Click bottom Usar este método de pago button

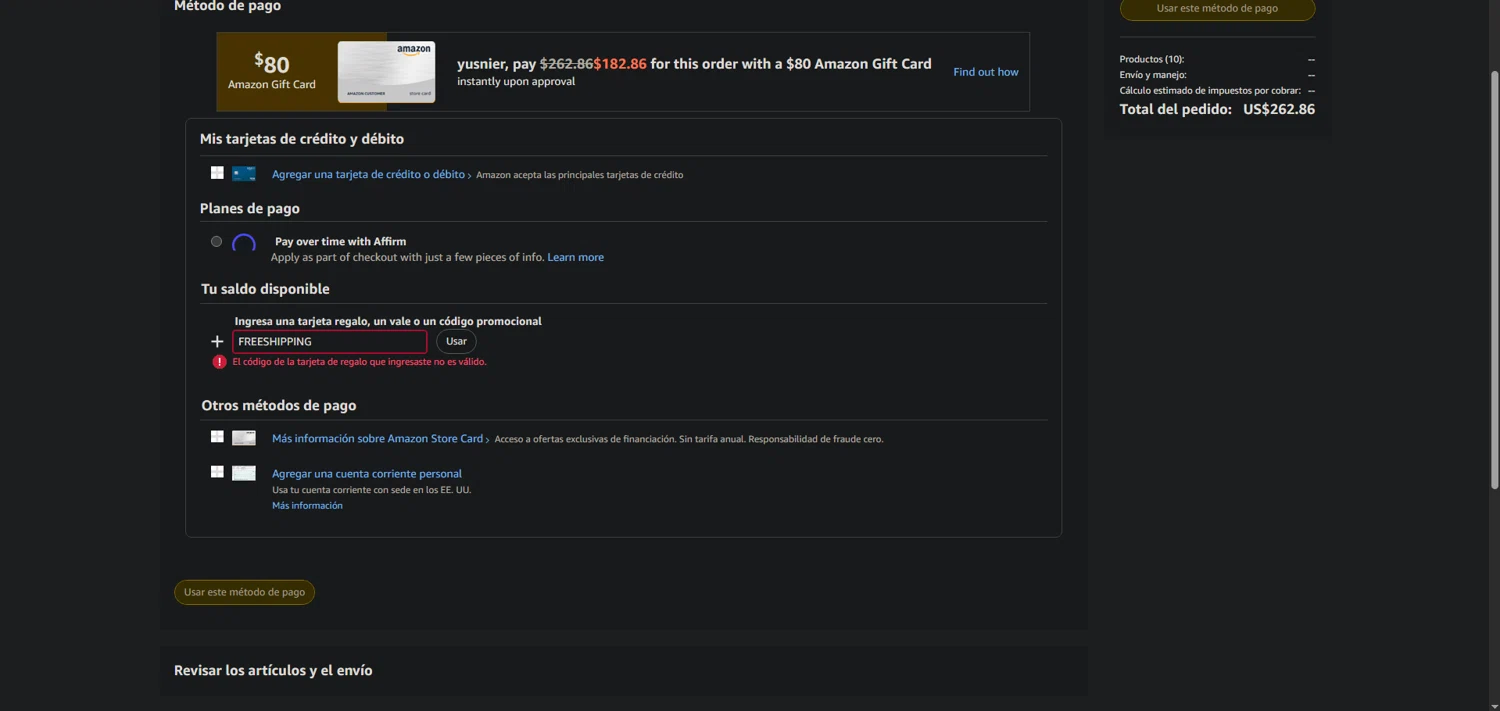pos(244,592)
